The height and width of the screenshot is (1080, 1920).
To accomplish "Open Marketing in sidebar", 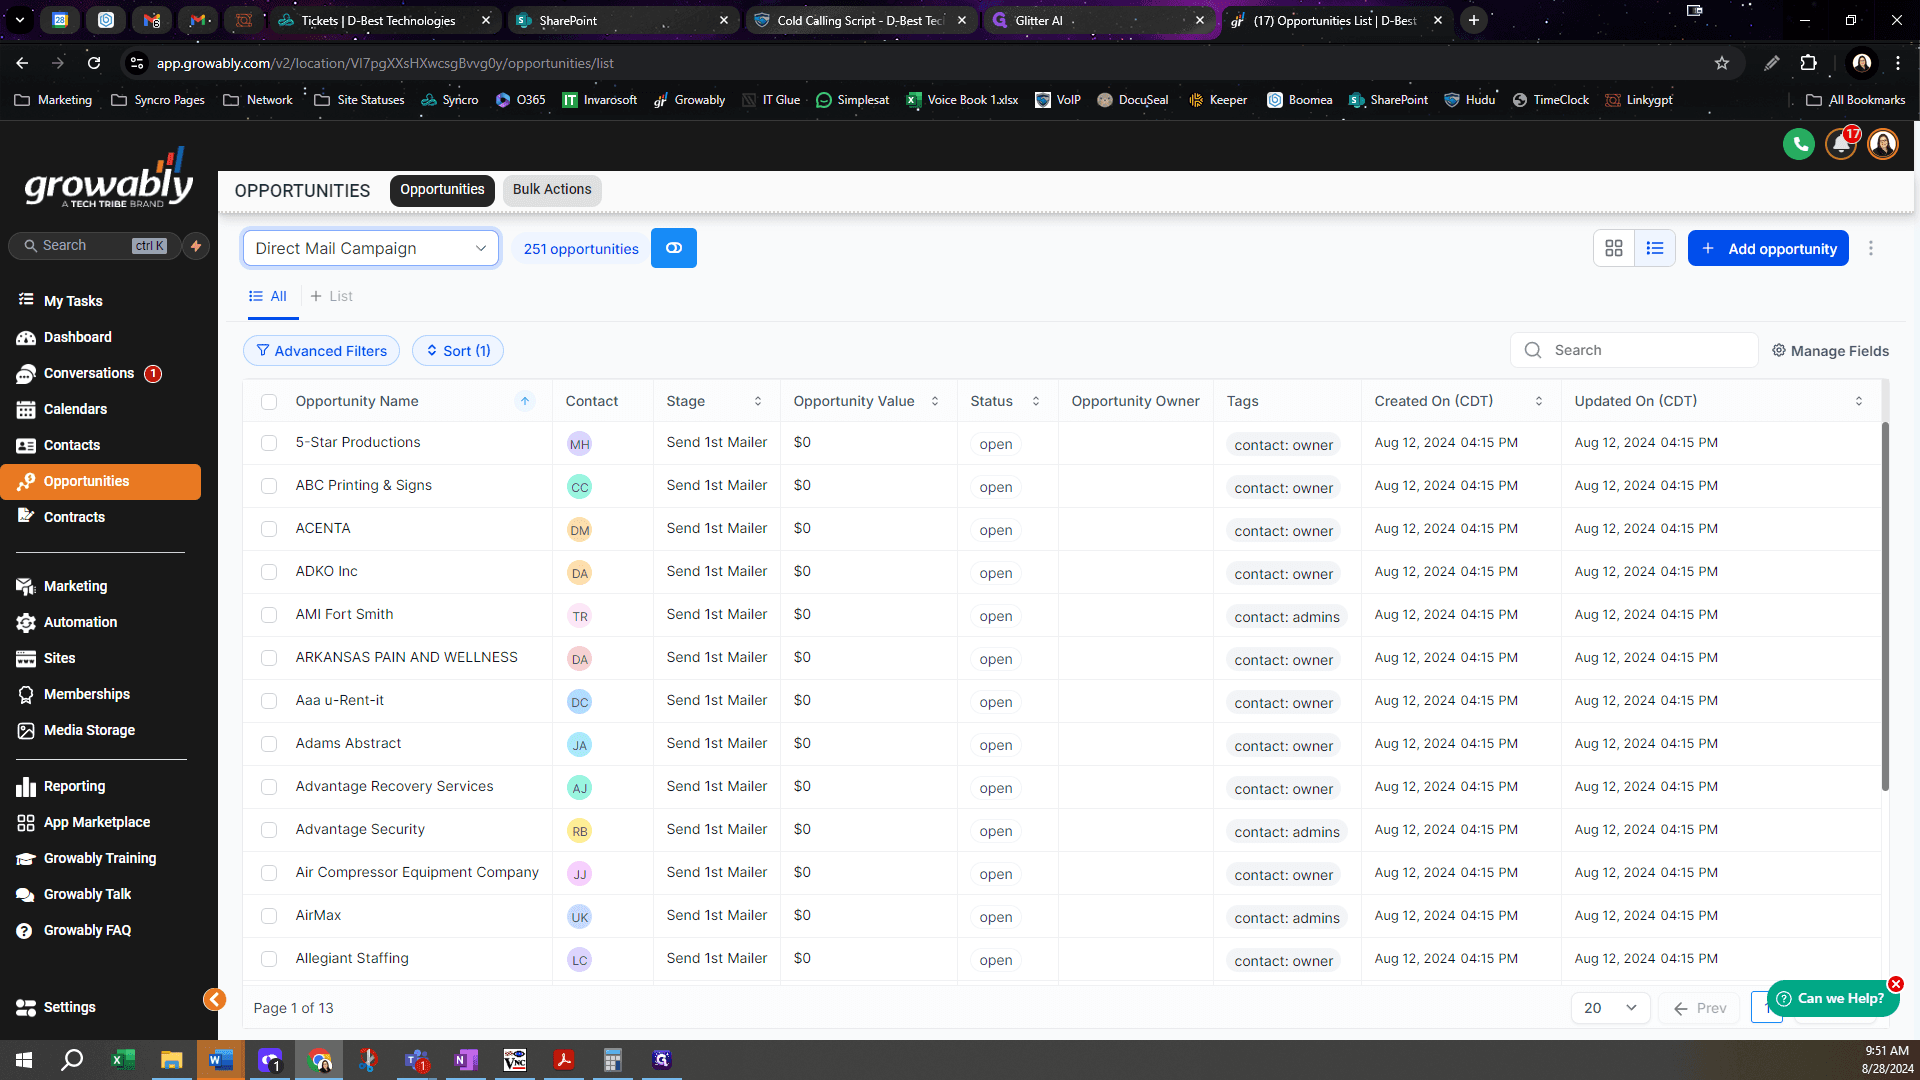I will pos(75,586).
